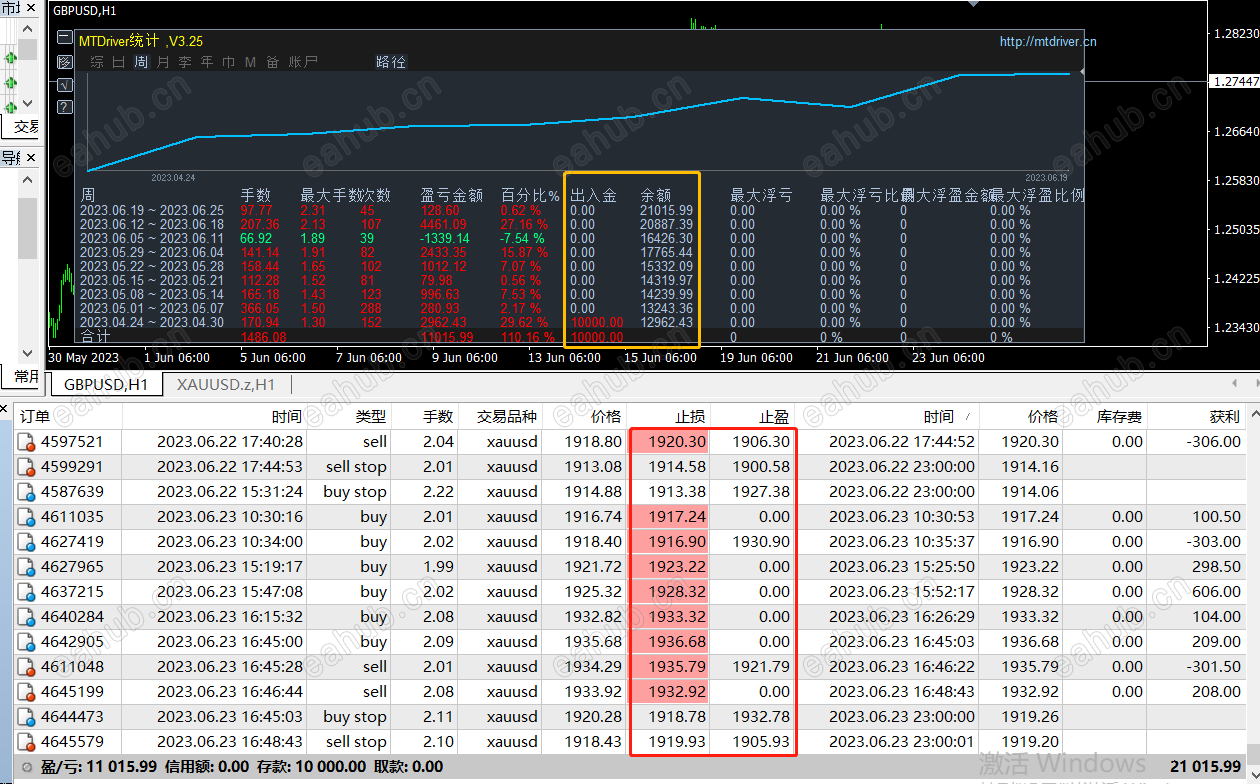Collapse the MTDriver statistics panel

(64, 37)
